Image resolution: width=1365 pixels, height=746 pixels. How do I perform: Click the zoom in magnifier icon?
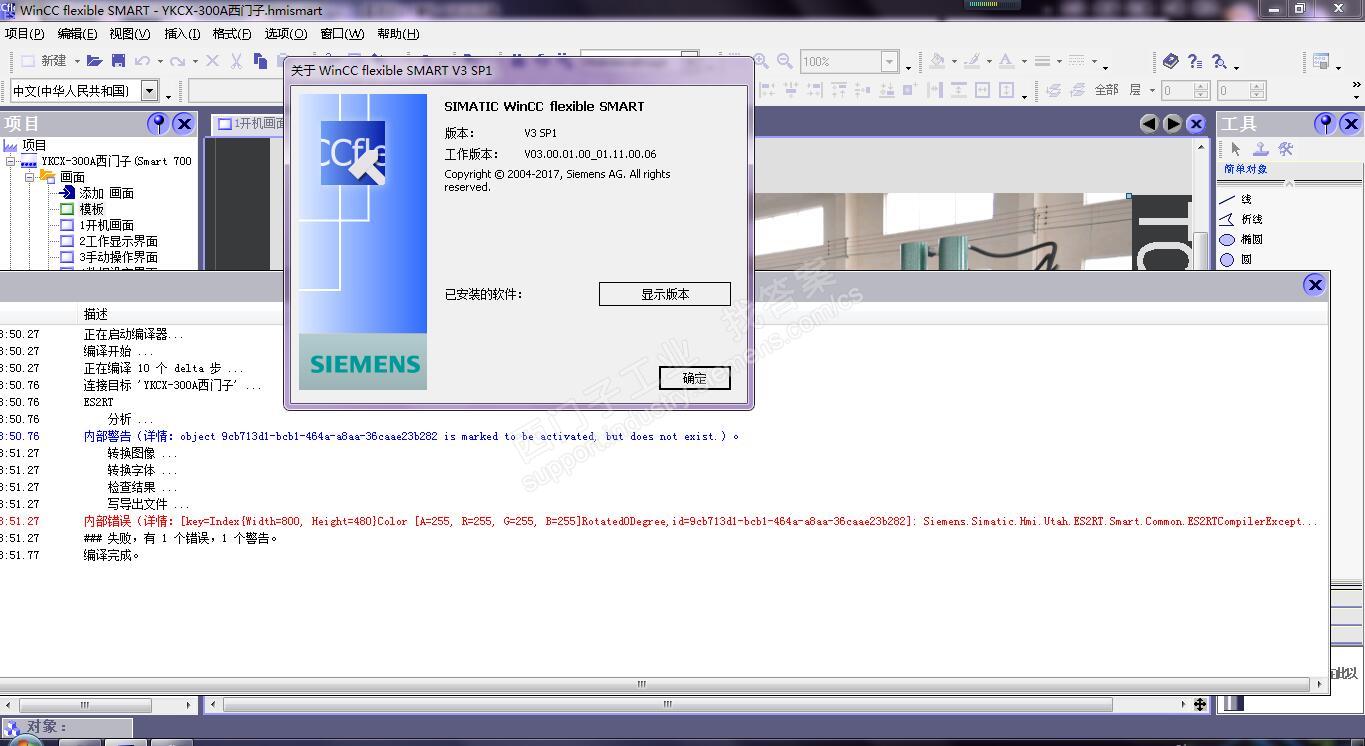(761, 61)
